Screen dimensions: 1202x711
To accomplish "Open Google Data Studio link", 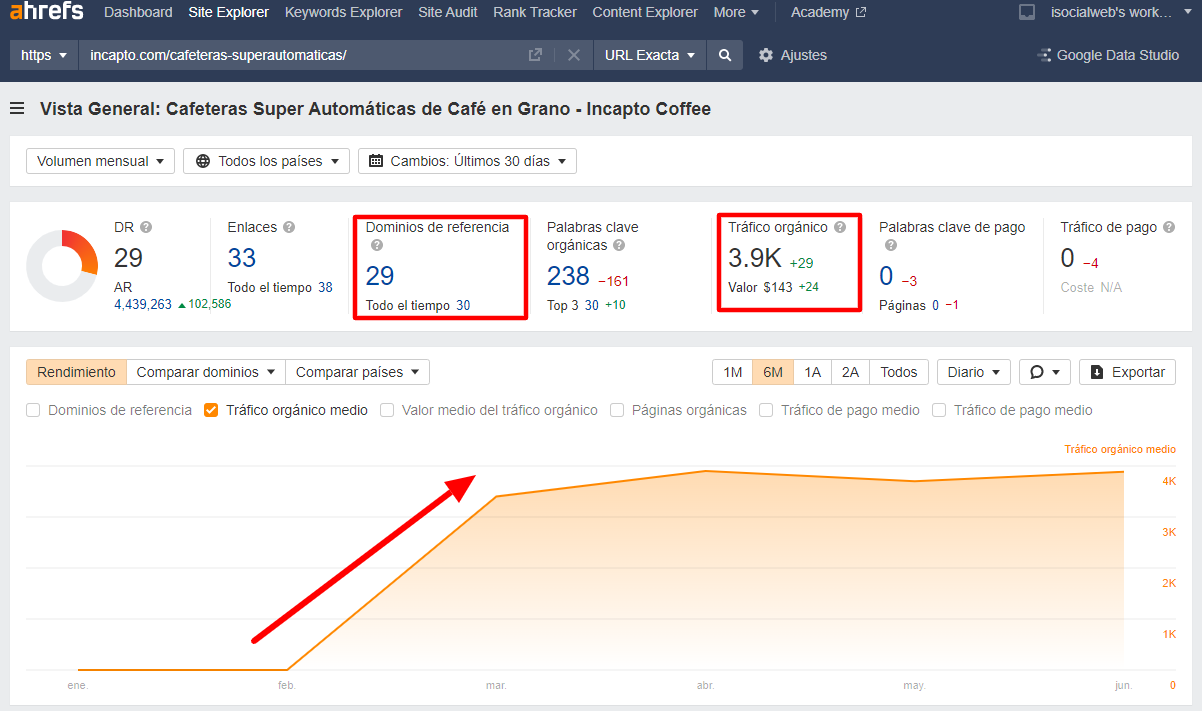I will 1108,55.
